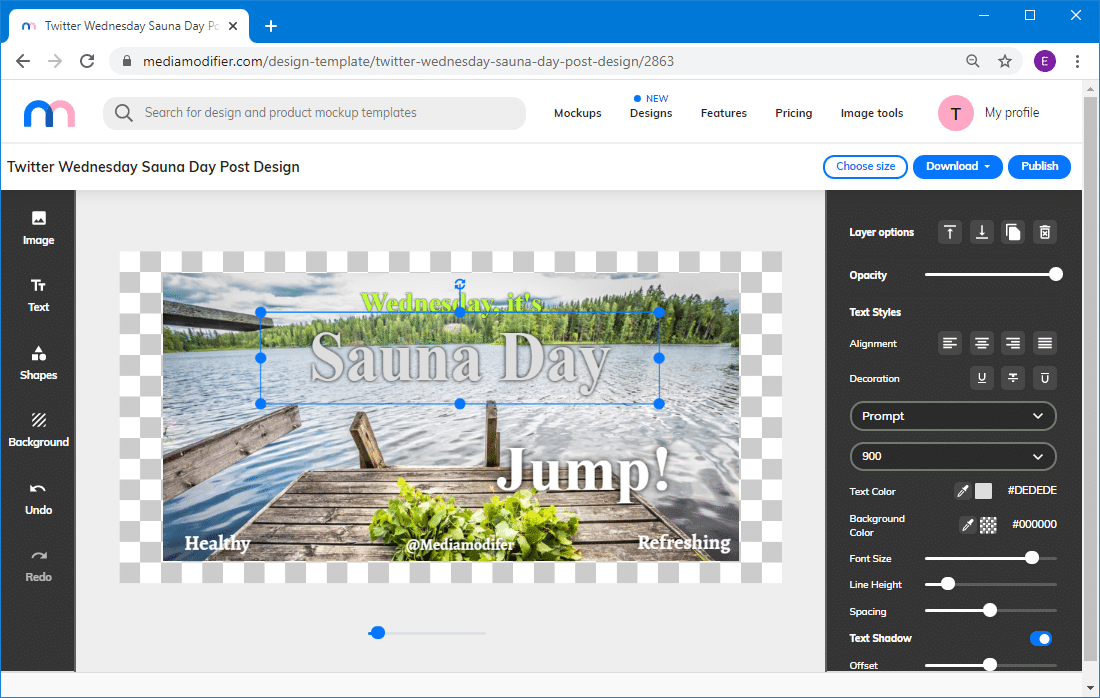Click the browser address bar URL

[408, 61]
